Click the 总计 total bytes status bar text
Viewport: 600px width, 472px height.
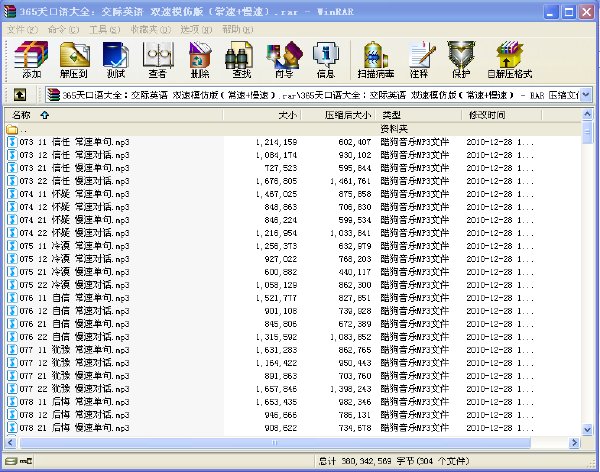click(x=394, y=461)
